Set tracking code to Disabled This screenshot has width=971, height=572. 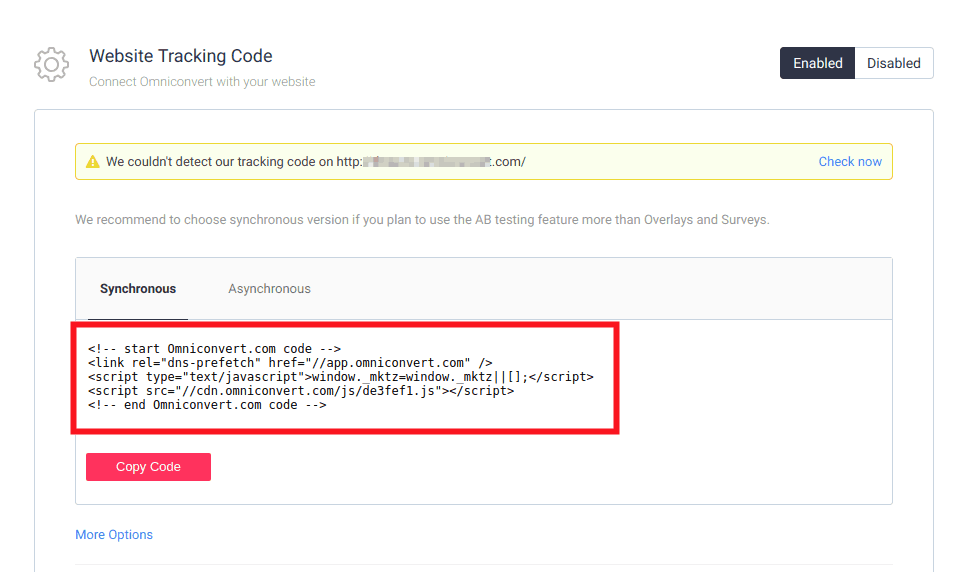(x=894, y=63)
